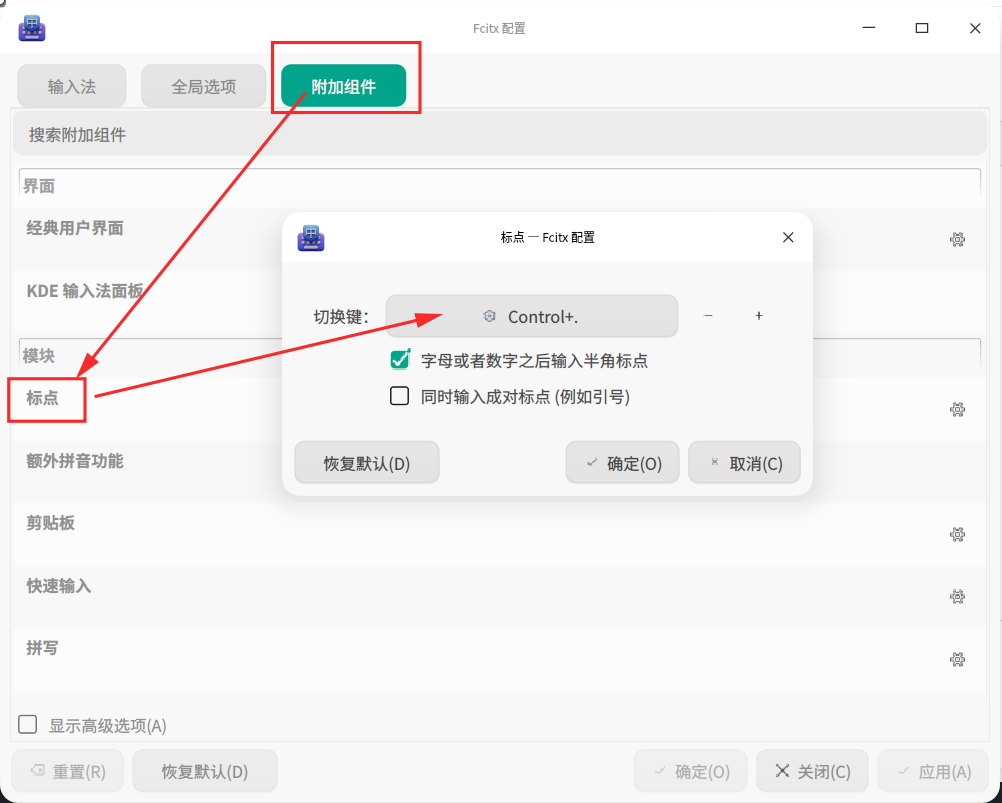Open settings gear for 剪贴板

(x=957, y=534)
